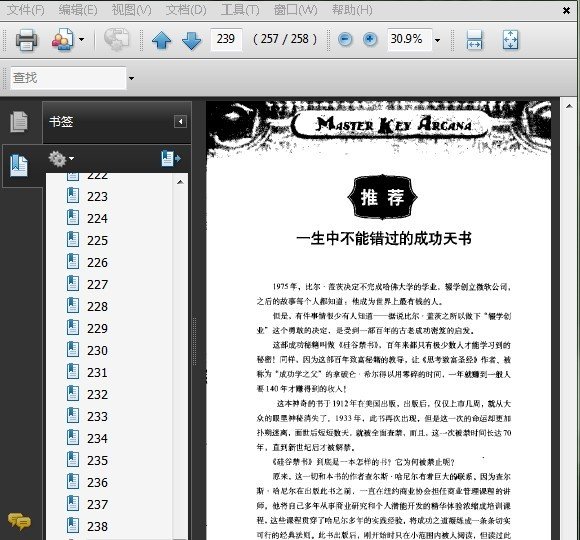Zoom out with the minus button

point(345,39)
